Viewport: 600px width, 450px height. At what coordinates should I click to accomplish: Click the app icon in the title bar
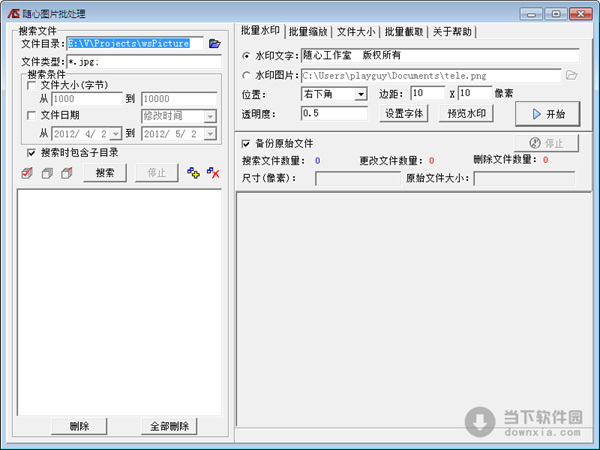coord(12,11)
